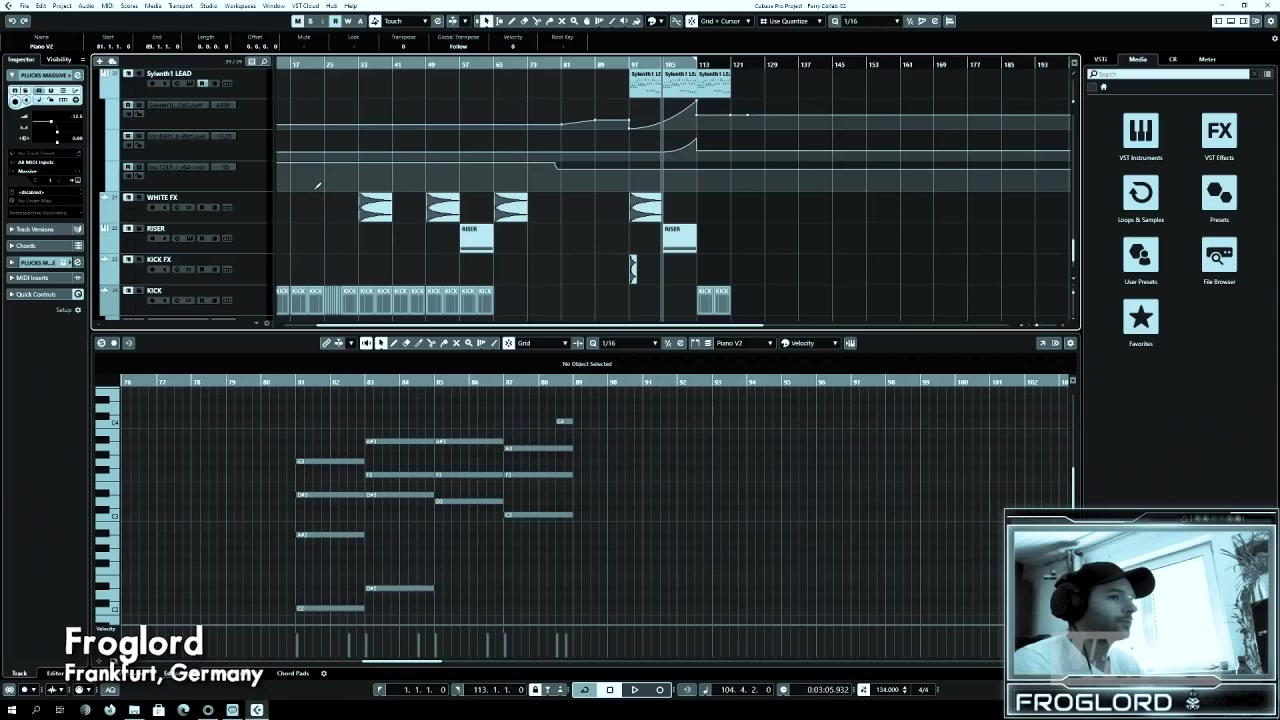Expand the Track Versions inspector section

(46, 229)
